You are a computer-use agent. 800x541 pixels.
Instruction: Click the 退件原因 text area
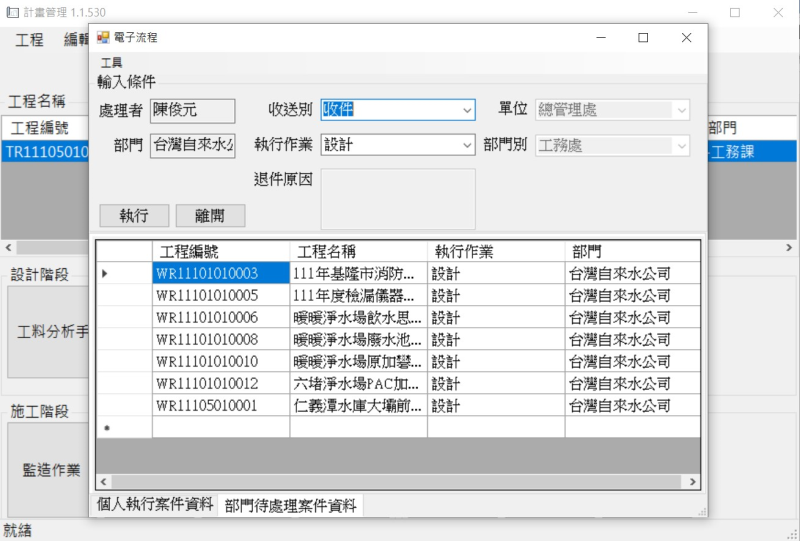[x=398, y=199]
